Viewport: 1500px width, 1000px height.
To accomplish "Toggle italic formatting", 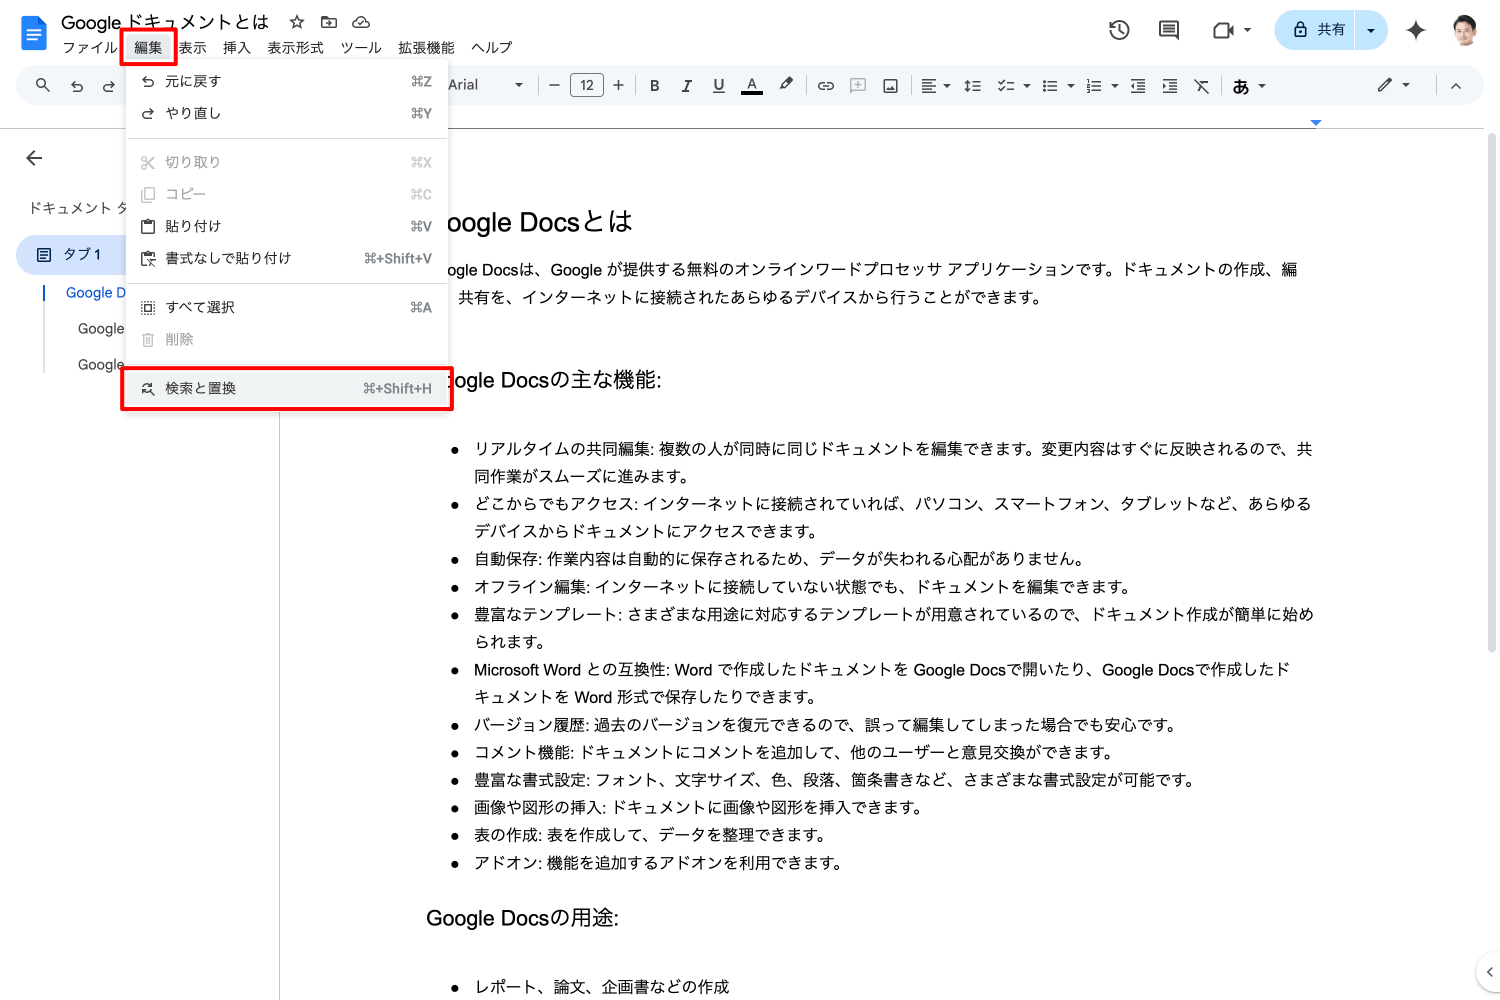I will point(687,86).
